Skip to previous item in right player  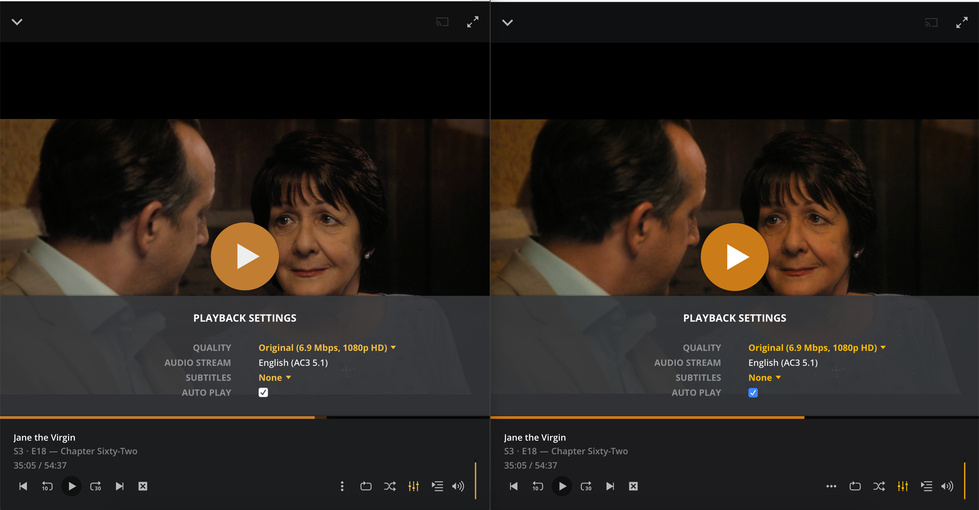pos(513,486)
